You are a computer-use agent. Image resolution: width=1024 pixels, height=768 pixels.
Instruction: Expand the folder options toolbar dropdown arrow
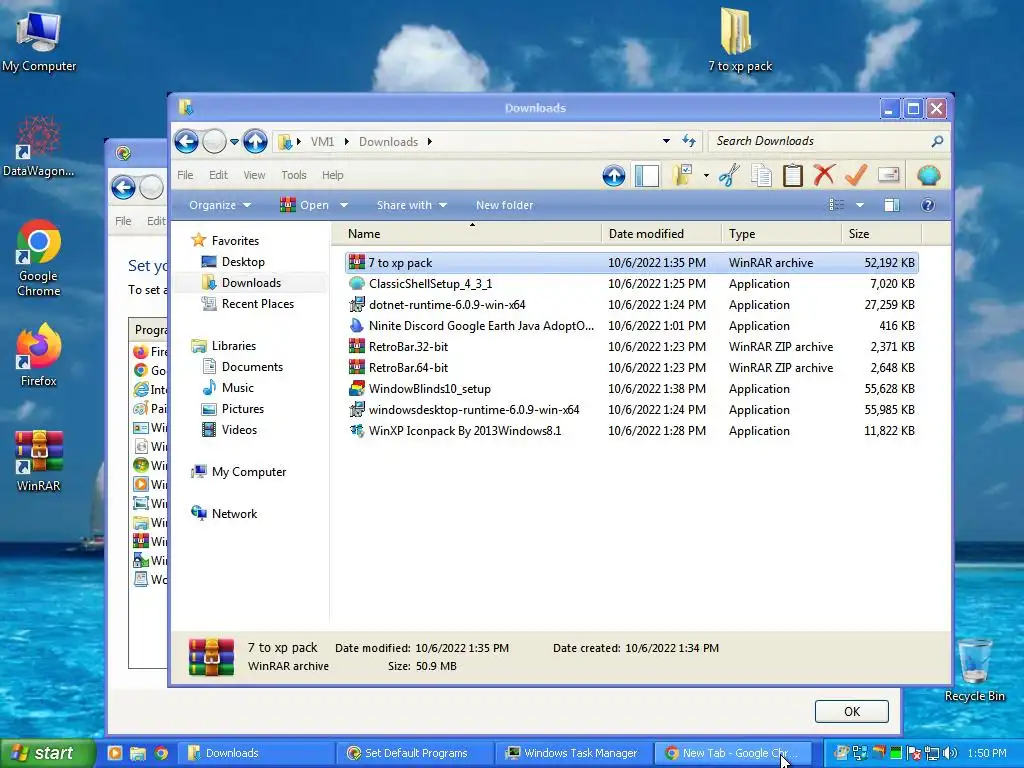(x=706, y=176)
